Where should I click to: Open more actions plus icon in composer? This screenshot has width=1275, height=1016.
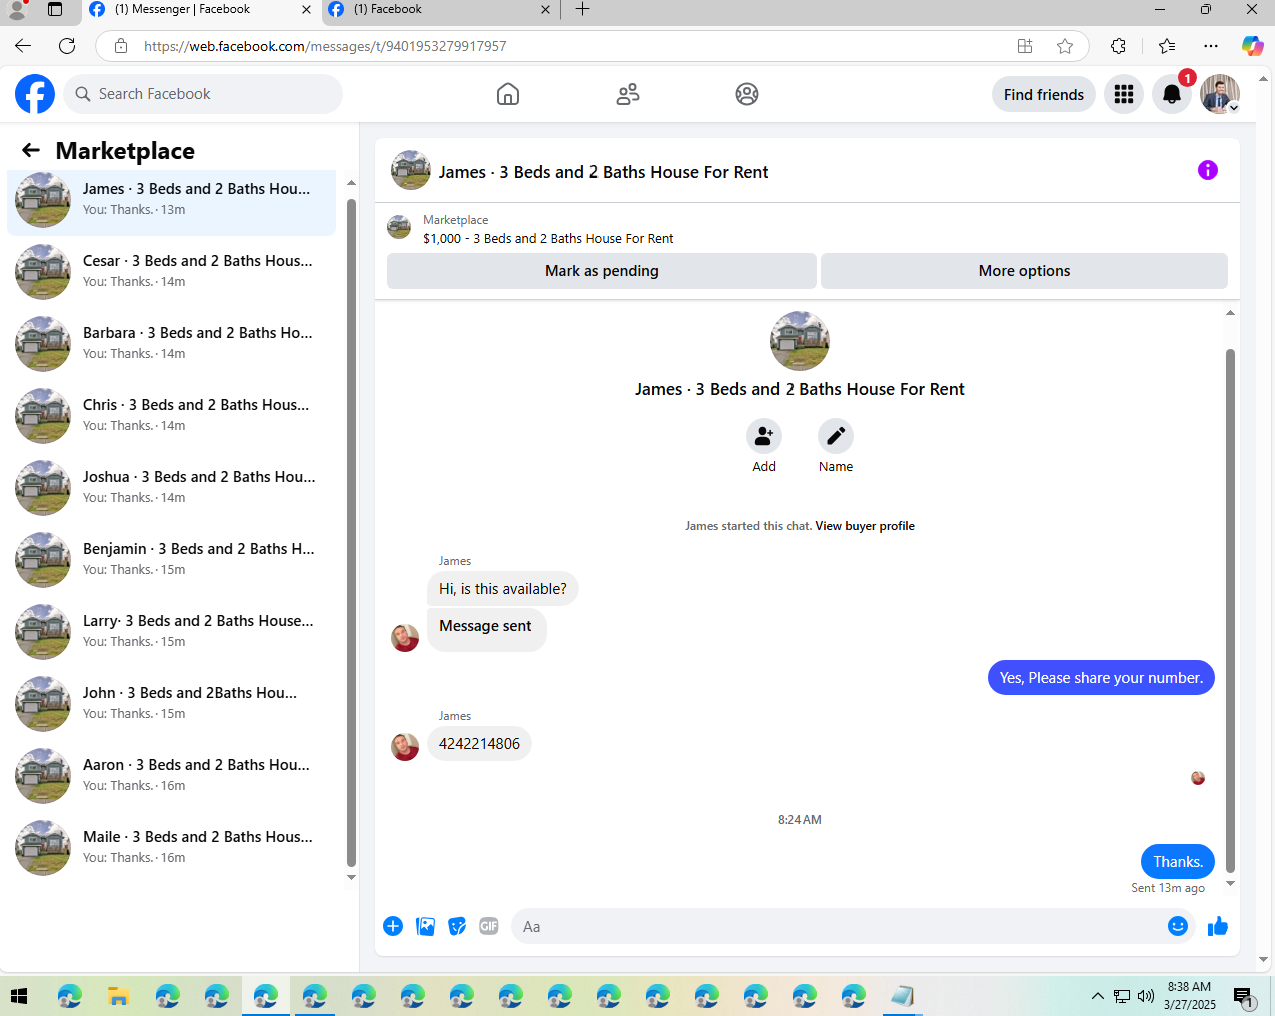393,926
